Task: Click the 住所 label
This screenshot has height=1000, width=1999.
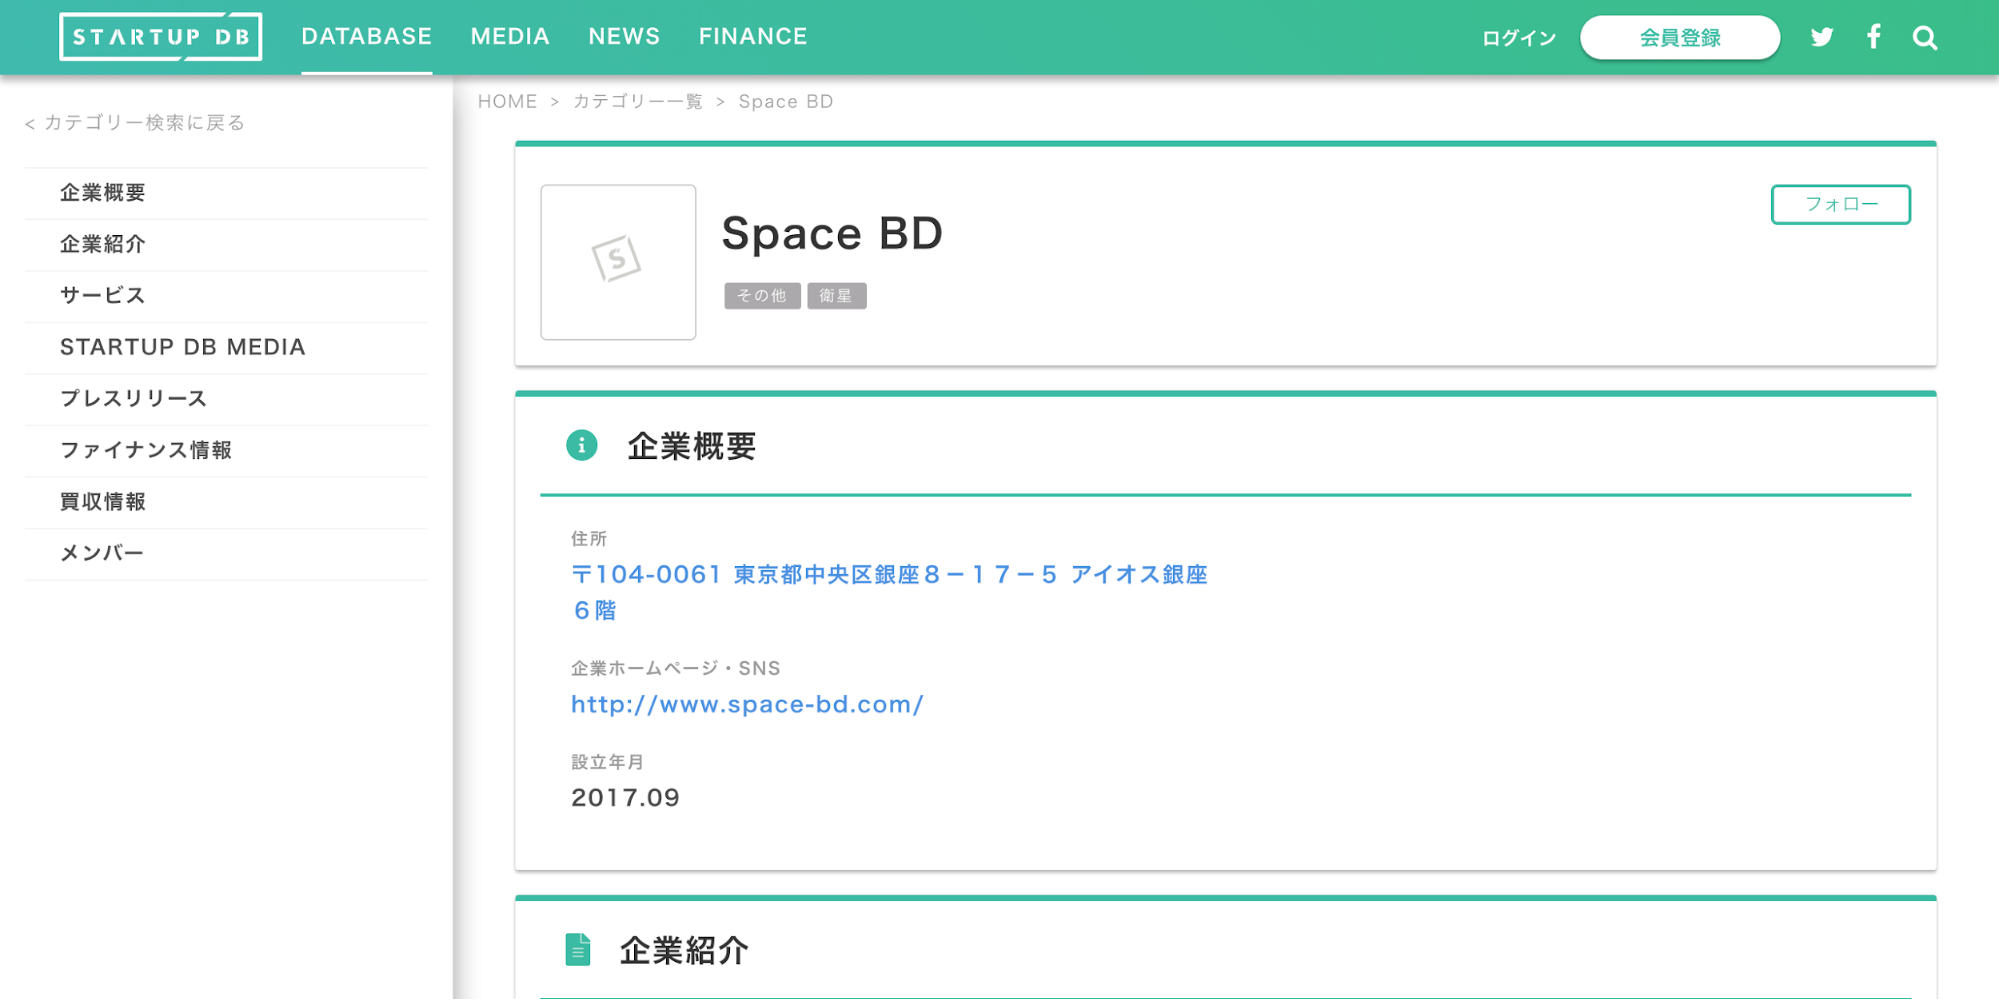Action: [589, 539]
